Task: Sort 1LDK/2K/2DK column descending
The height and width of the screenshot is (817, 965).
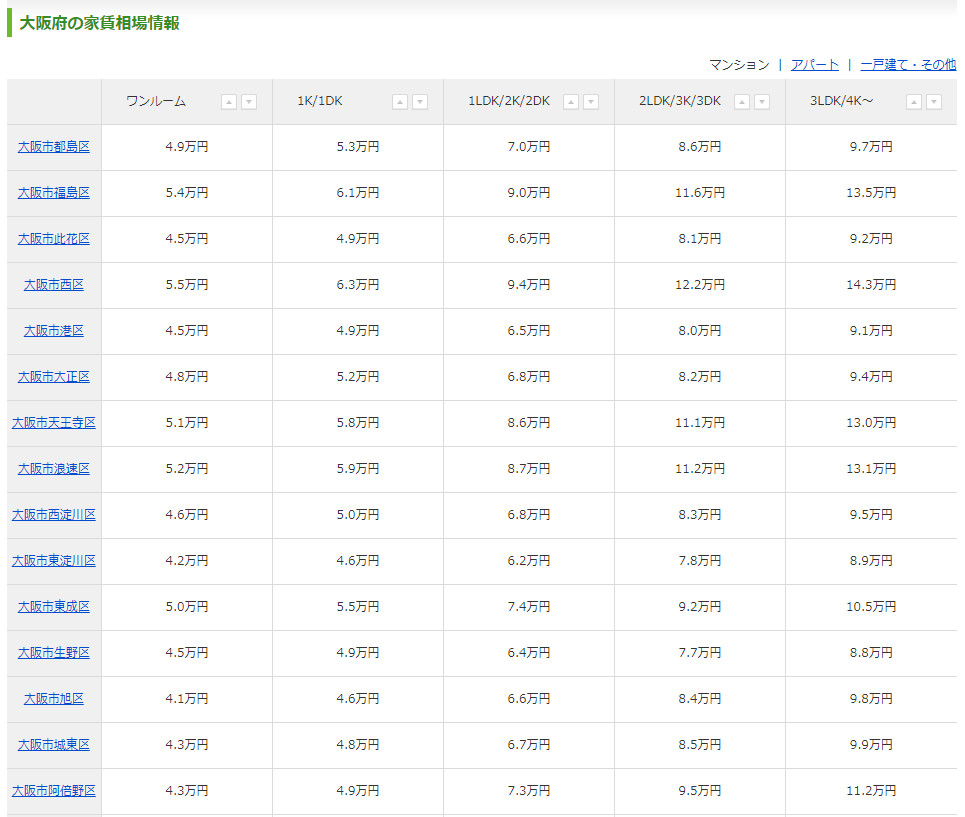Action: (591, 102)
